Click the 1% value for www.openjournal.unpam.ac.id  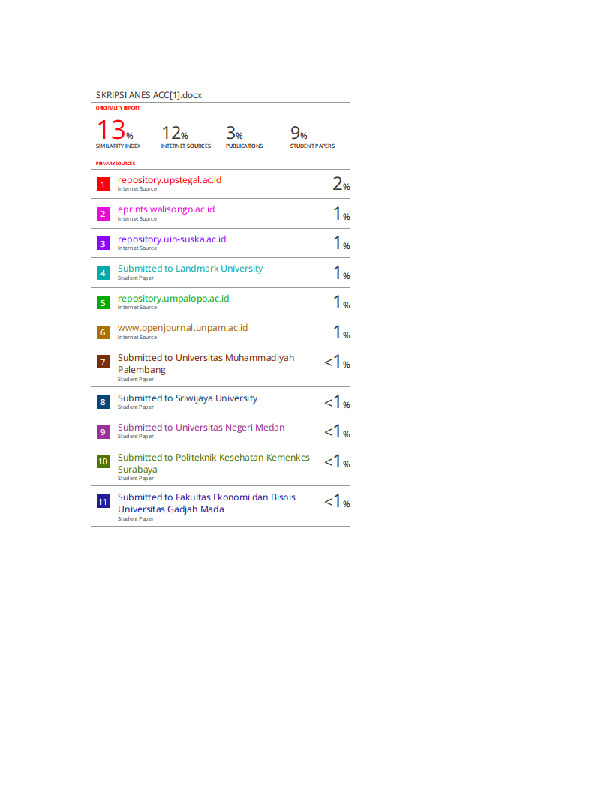tap(342, 332)
